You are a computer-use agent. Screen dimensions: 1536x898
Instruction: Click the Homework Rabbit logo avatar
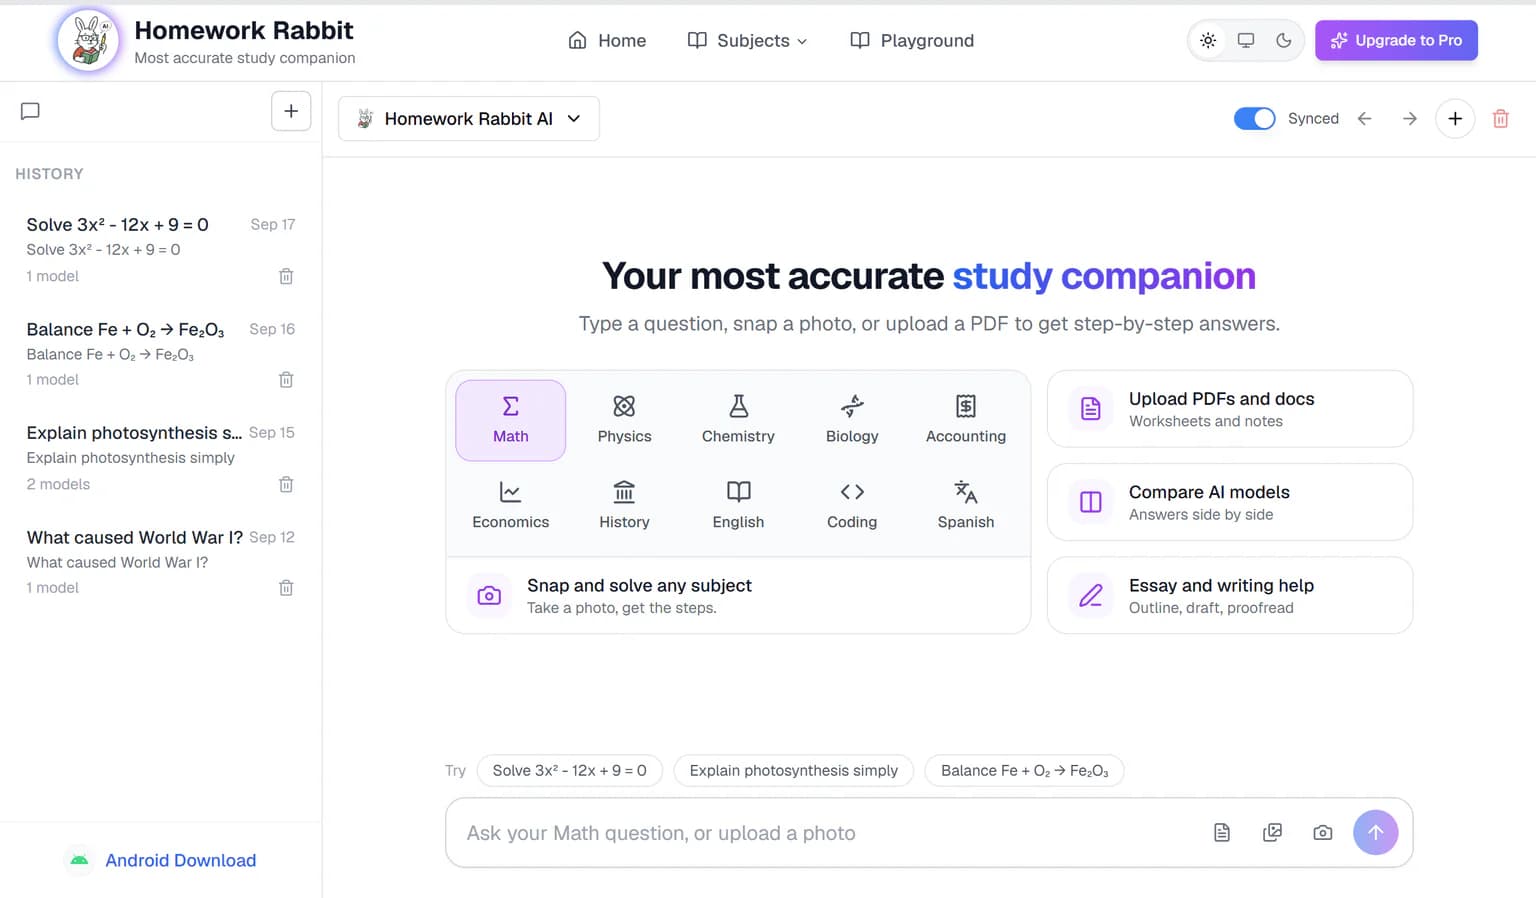tap(88, 41)
